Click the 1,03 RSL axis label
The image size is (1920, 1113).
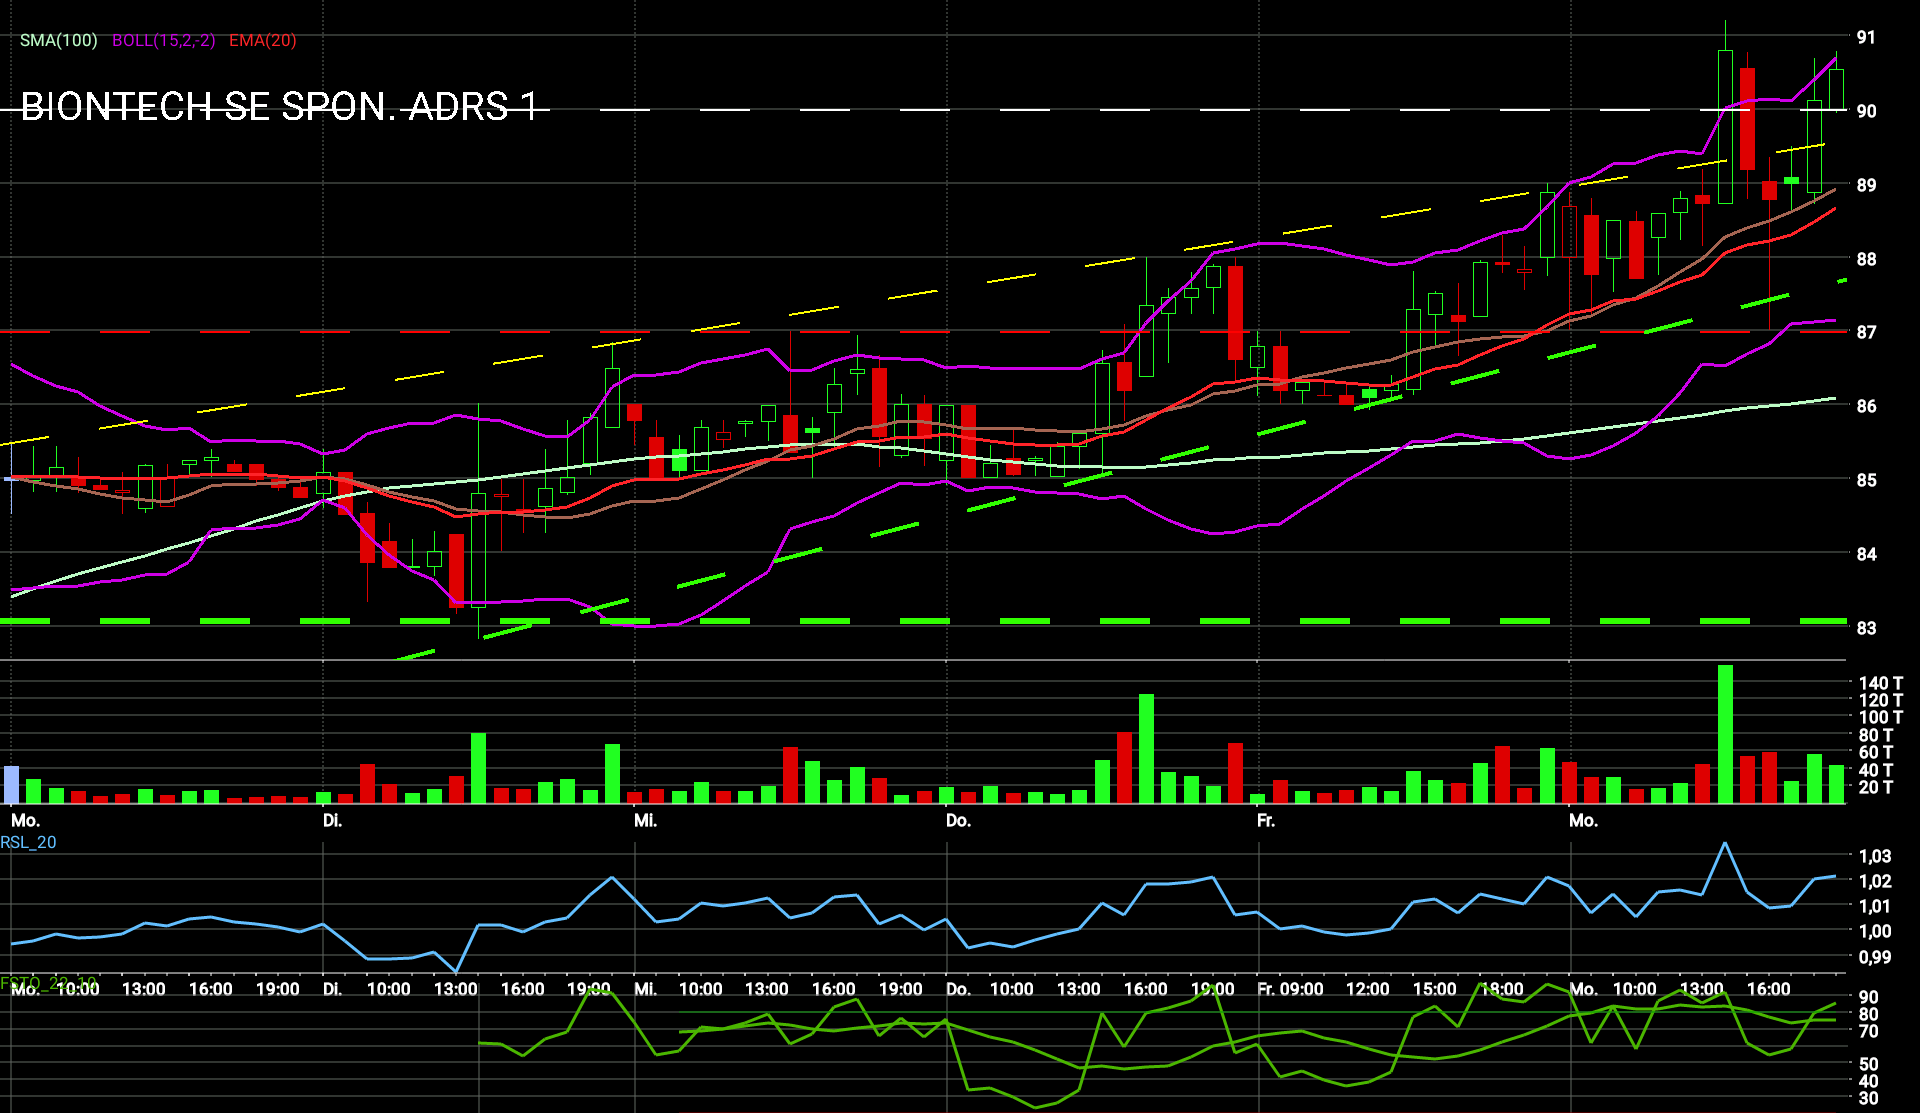1875,856
